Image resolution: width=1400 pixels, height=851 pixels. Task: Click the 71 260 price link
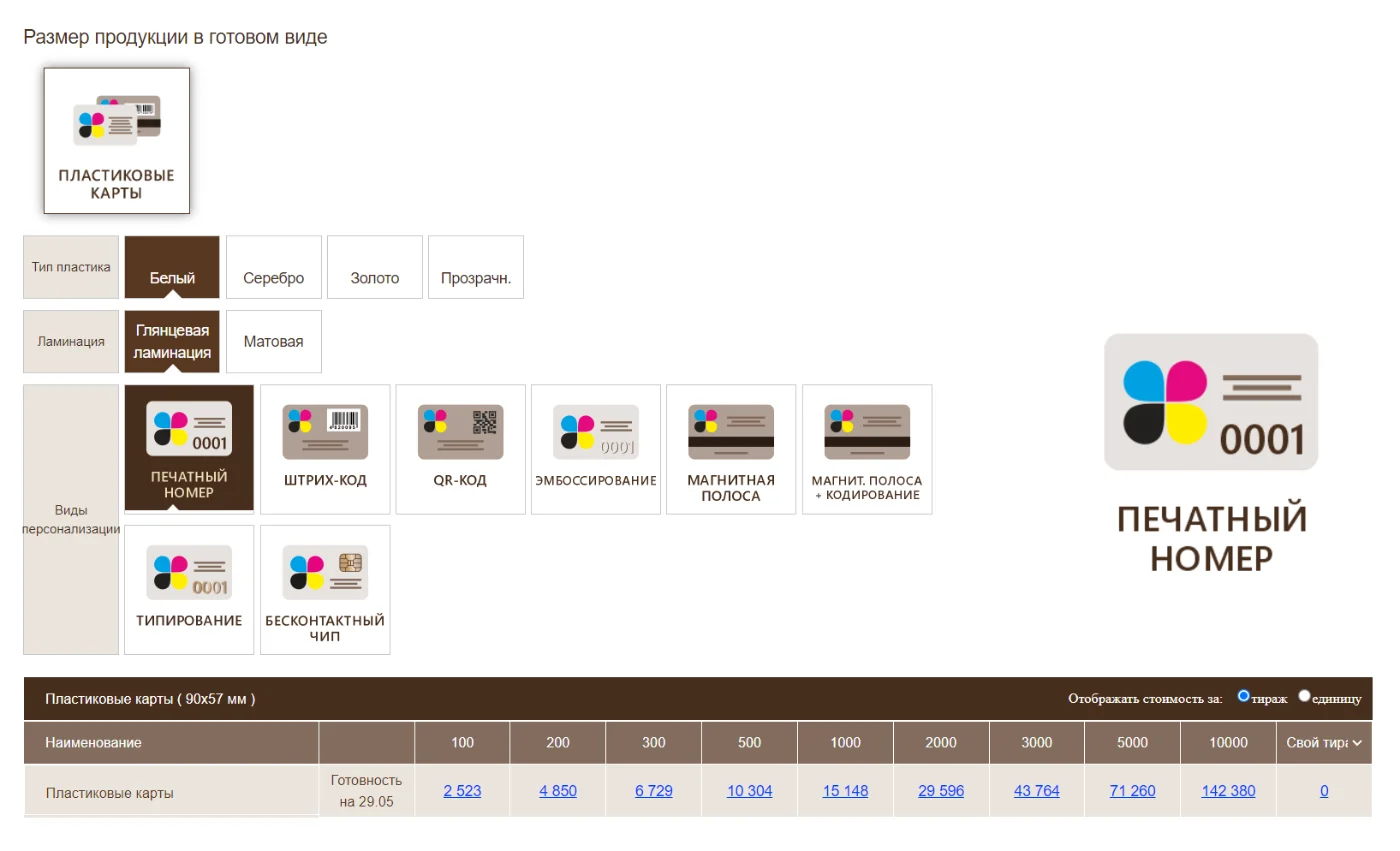point(1133,791)
